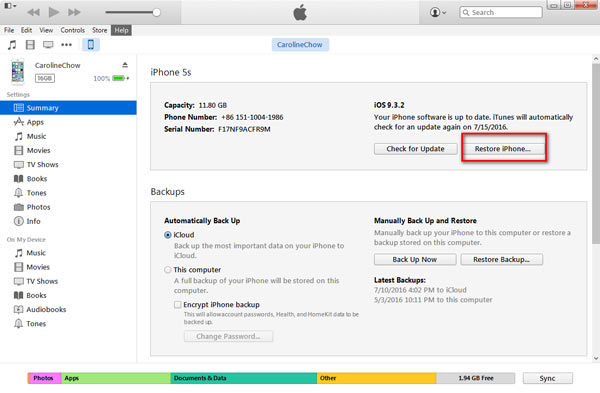The height and width of the screenshot is (393, 600).
Task: Open Movies under On My Device
Action: point(68,267)
